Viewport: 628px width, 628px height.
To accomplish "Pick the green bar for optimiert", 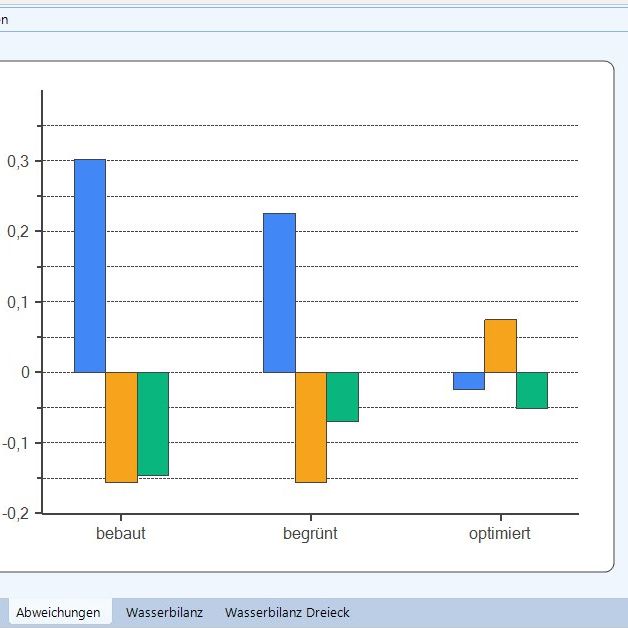I will click(x=532, y=390).
